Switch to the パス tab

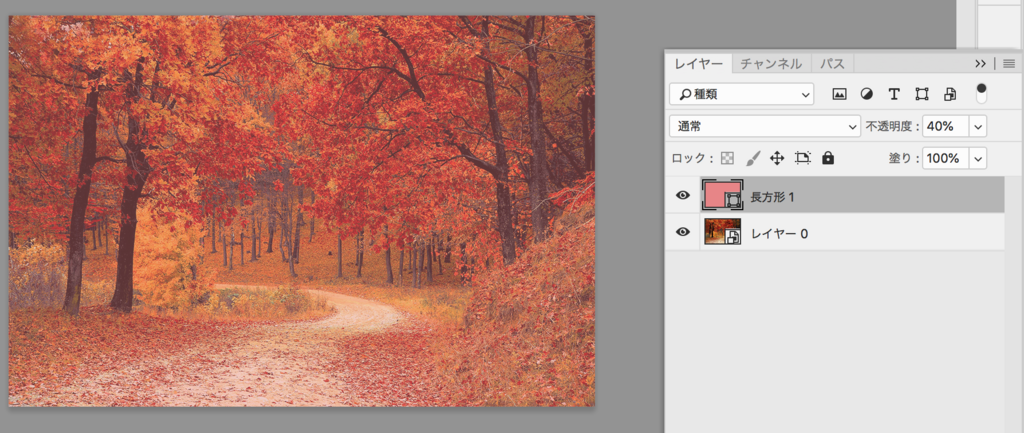click(833, 63)
